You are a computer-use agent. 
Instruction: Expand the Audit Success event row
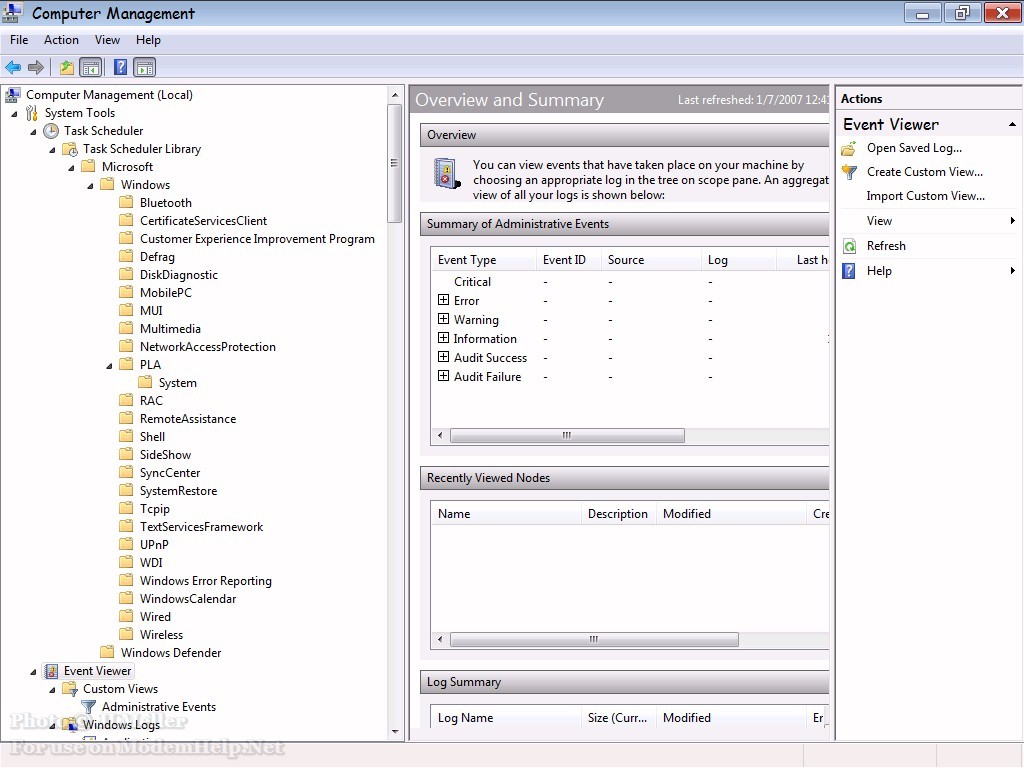(443, 357)
